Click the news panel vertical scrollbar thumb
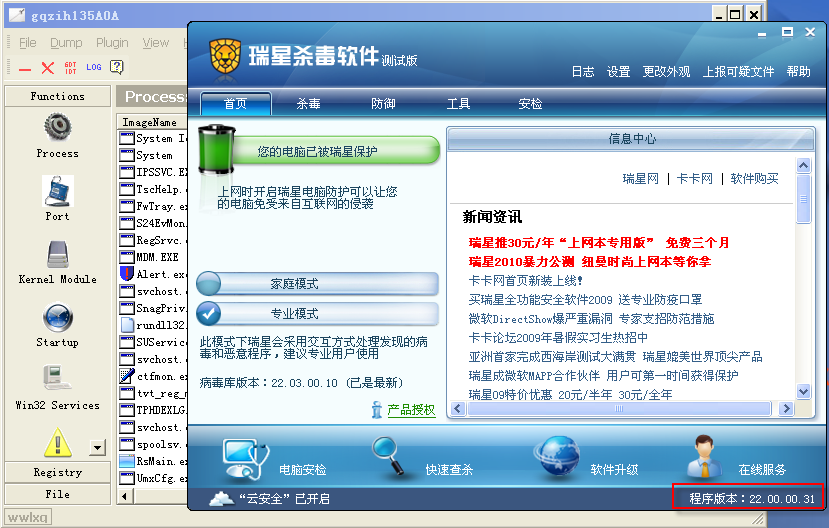829x528 pixels. point(804,199)
